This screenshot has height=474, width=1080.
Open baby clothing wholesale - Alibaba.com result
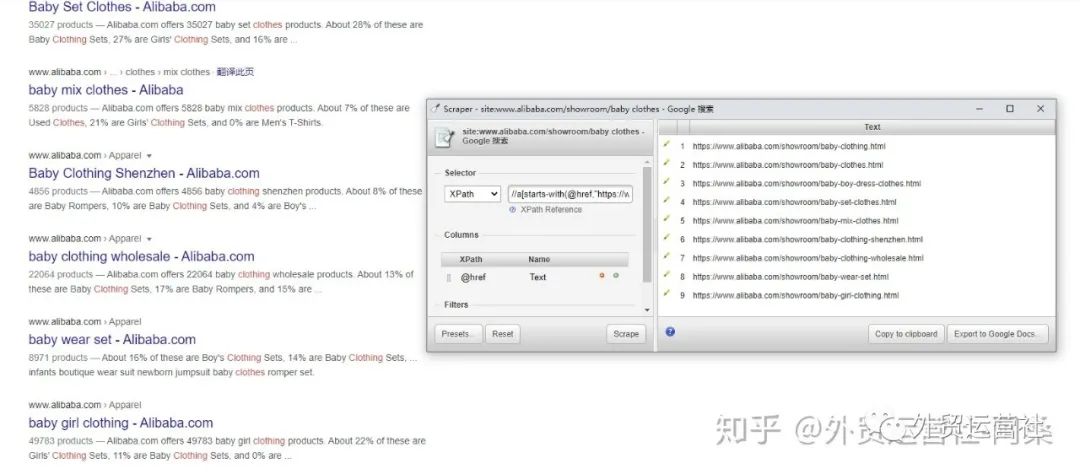pos(141,256)
